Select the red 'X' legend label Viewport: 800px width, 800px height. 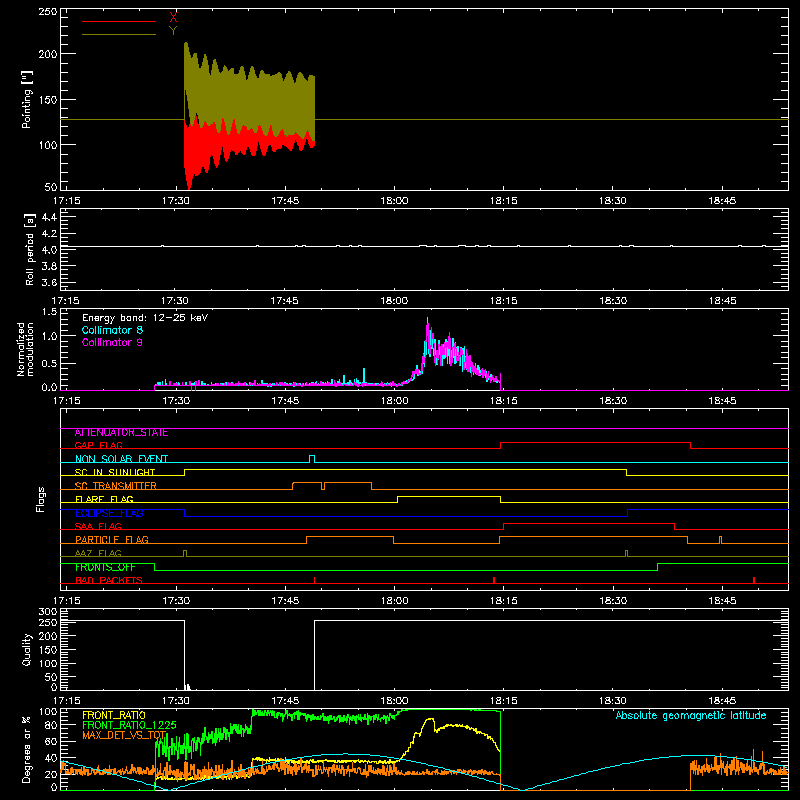pos(173,18)
